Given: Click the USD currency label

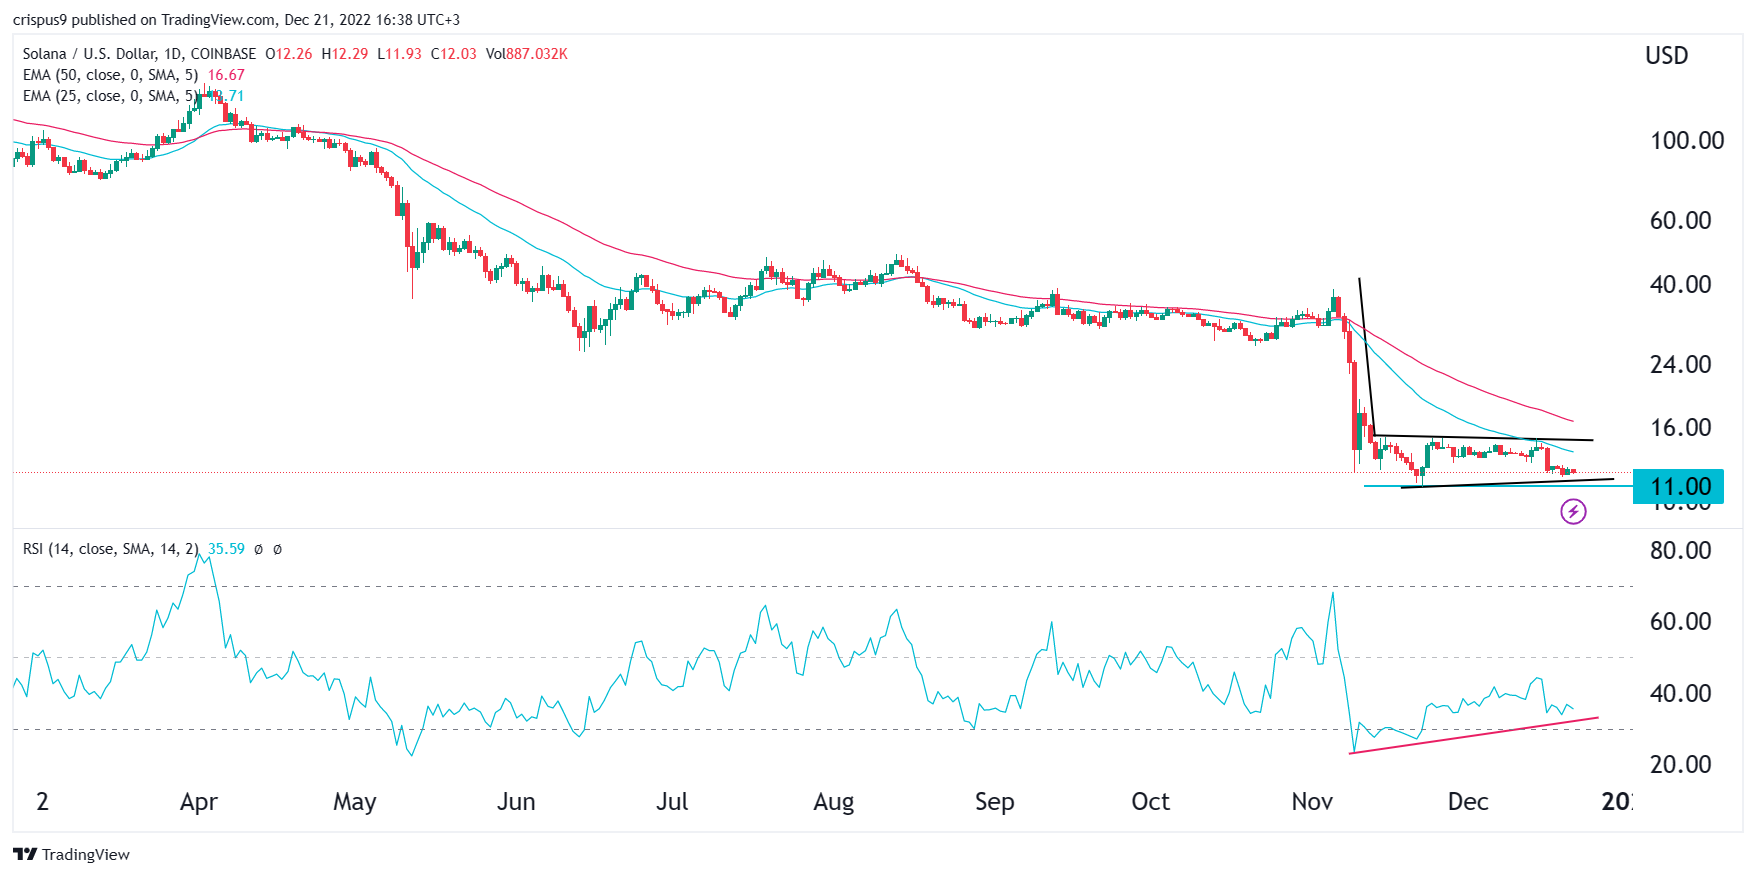Looking at the screenshot, I should pos(1667,56).
